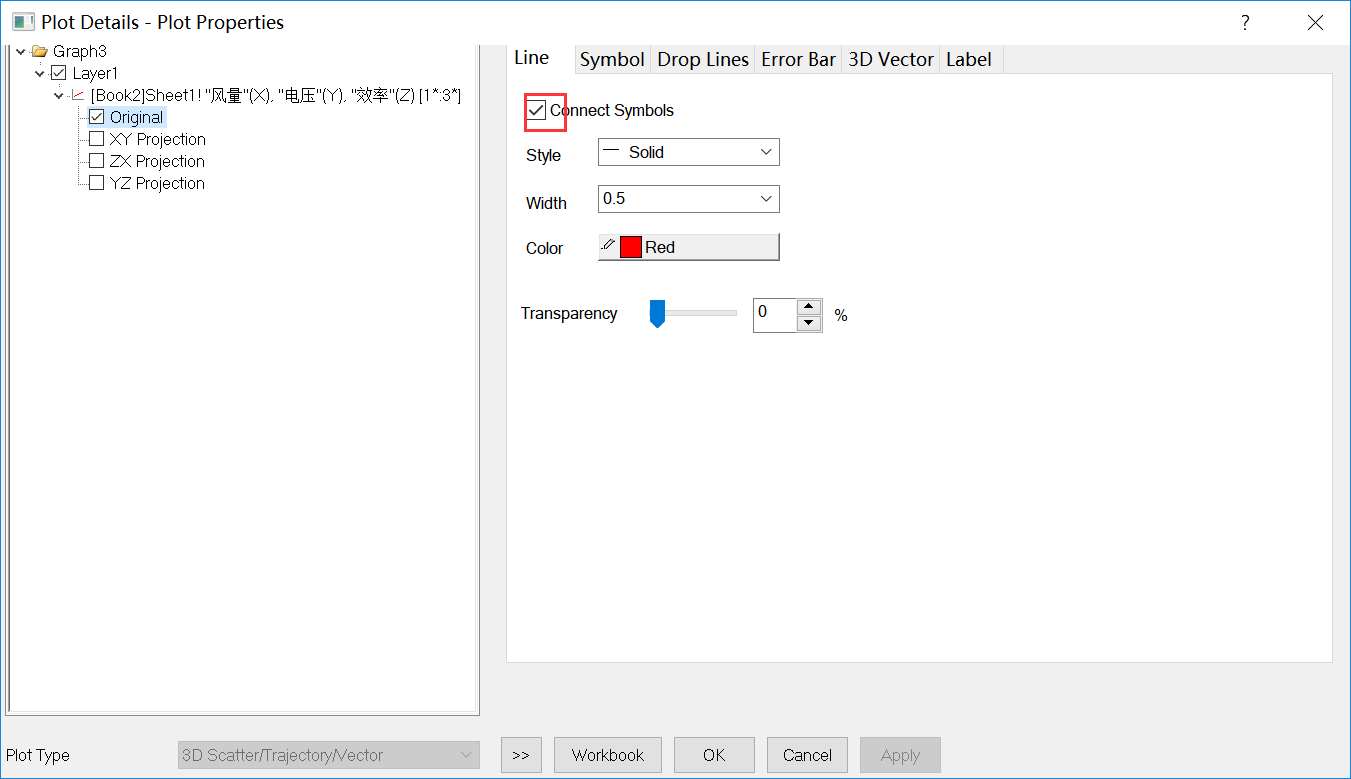Open the line Style dropdown
The height and width of the screenshot is (779, 1351).
[x=766, y=151]
